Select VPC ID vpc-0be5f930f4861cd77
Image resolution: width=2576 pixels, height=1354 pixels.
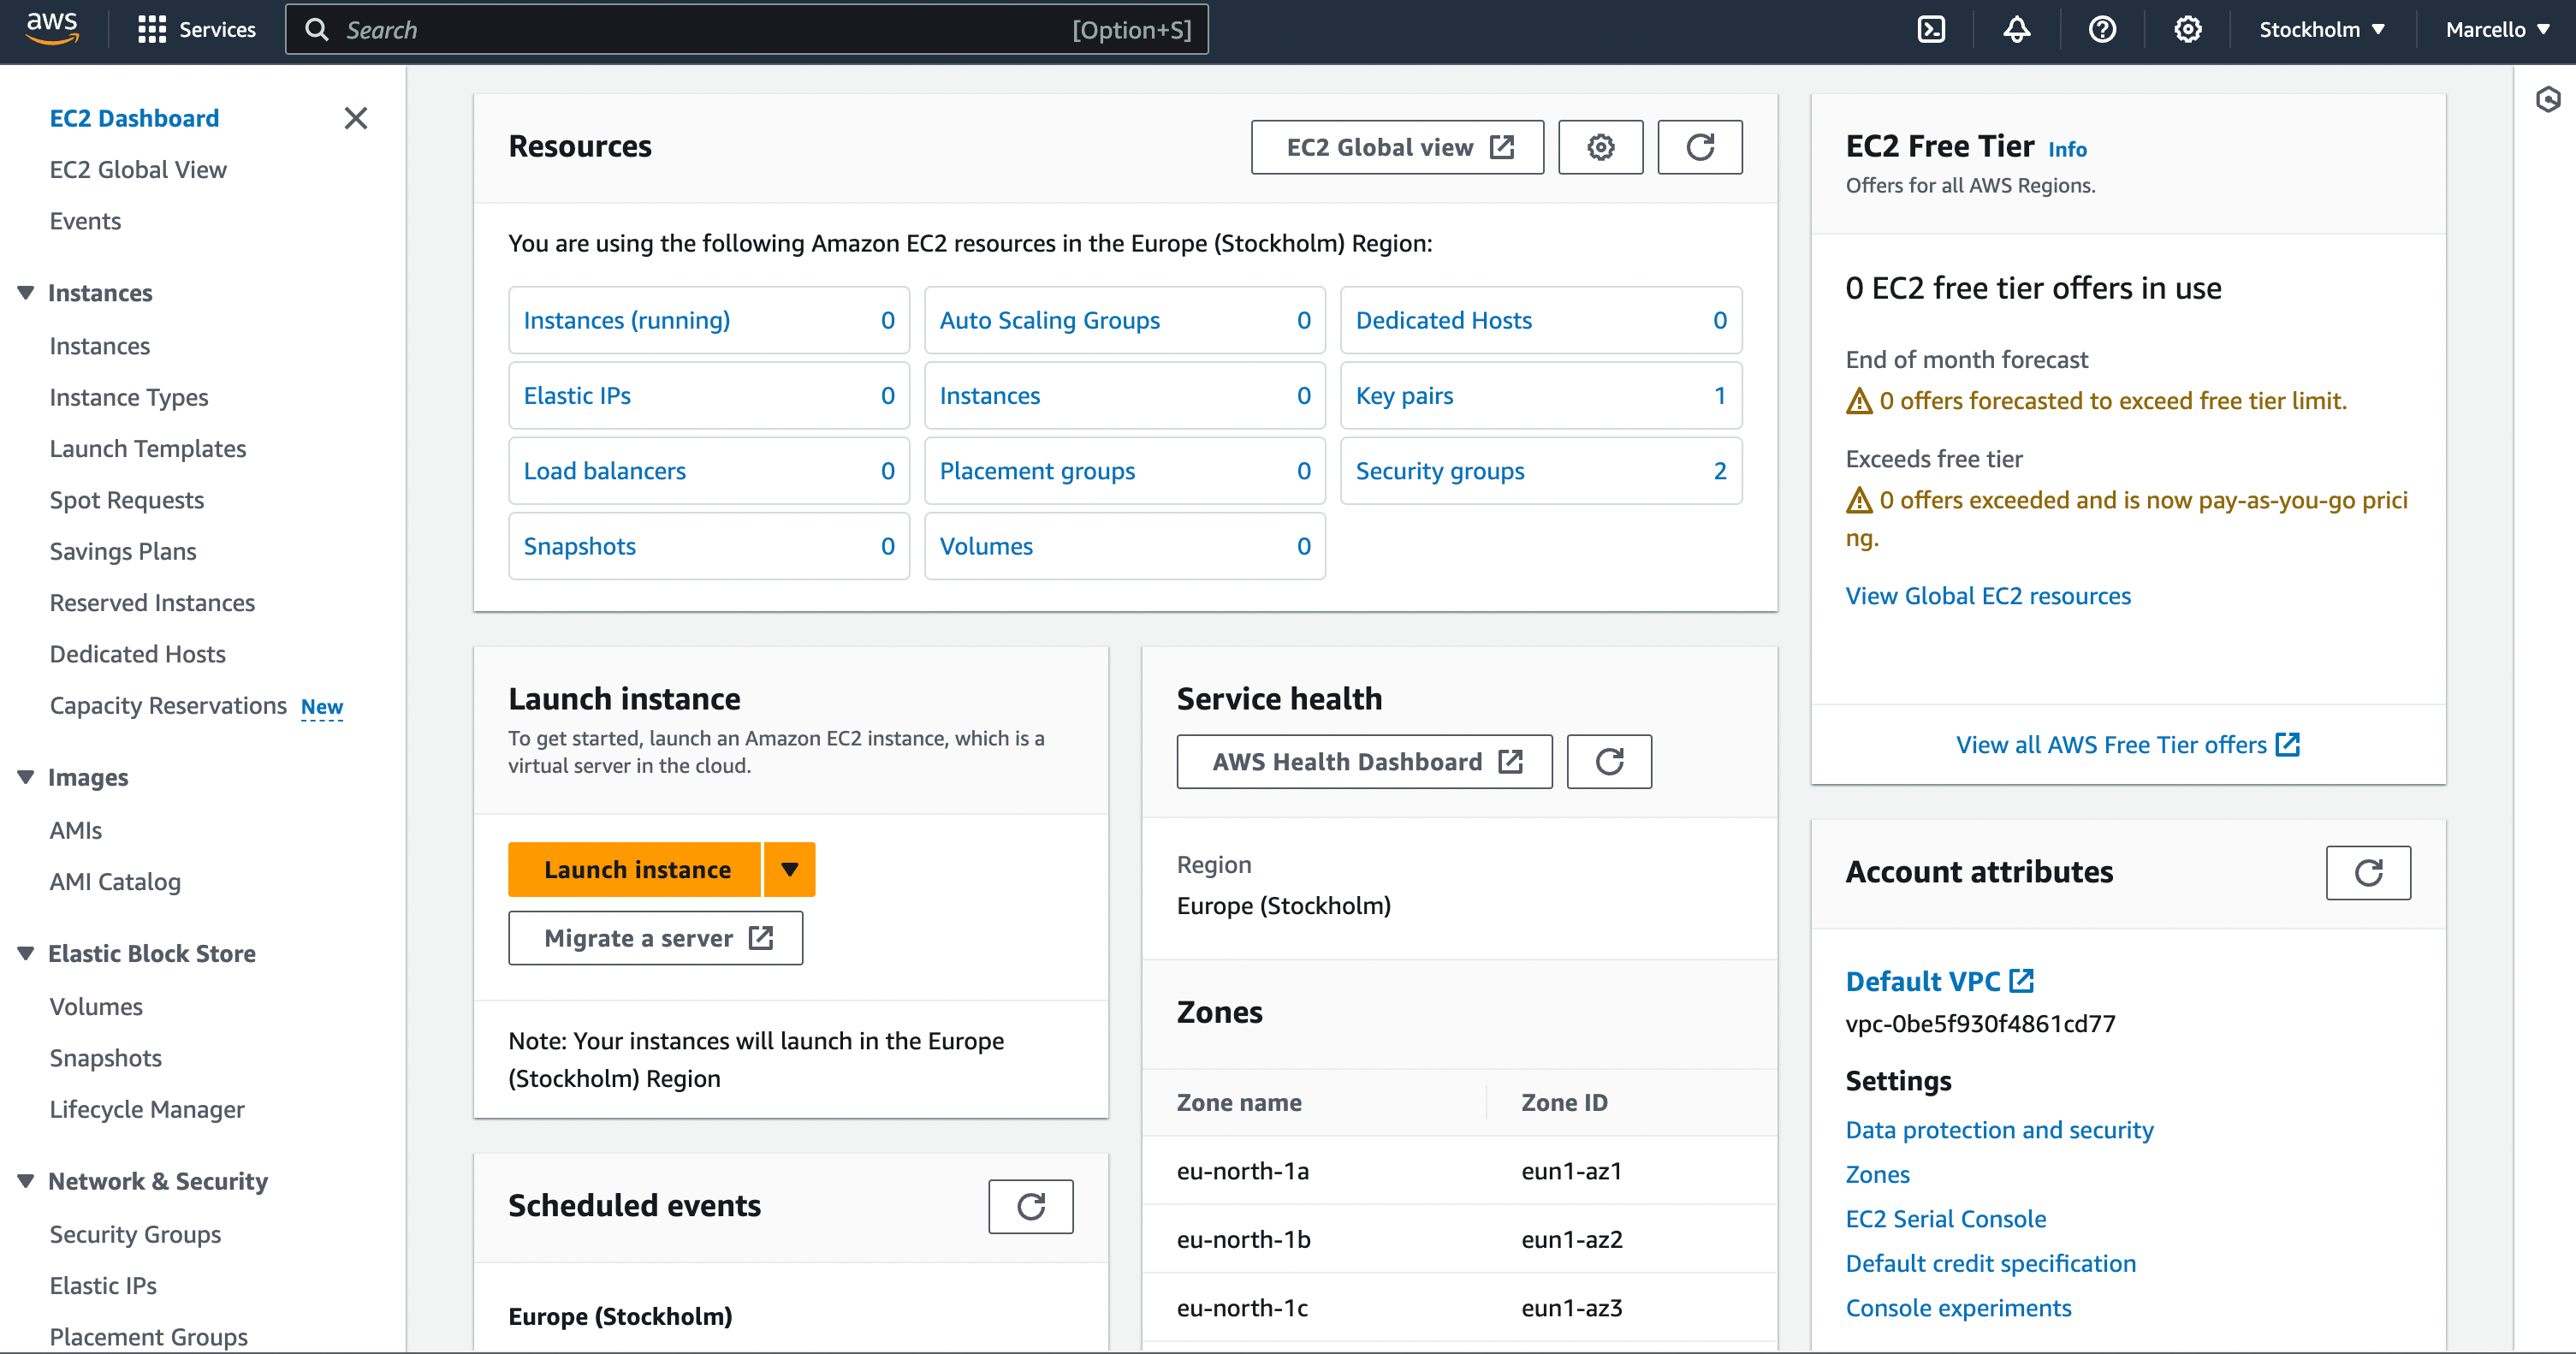pos(1980,1024)
